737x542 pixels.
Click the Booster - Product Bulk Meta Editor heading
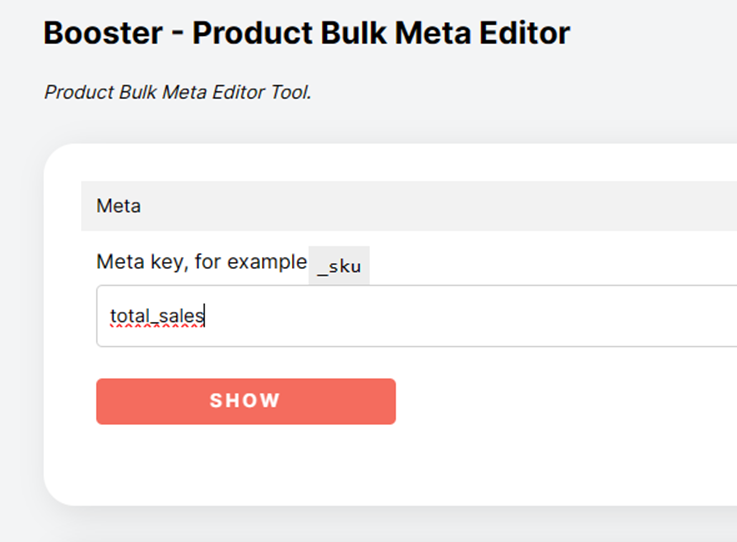coord(306,33)
